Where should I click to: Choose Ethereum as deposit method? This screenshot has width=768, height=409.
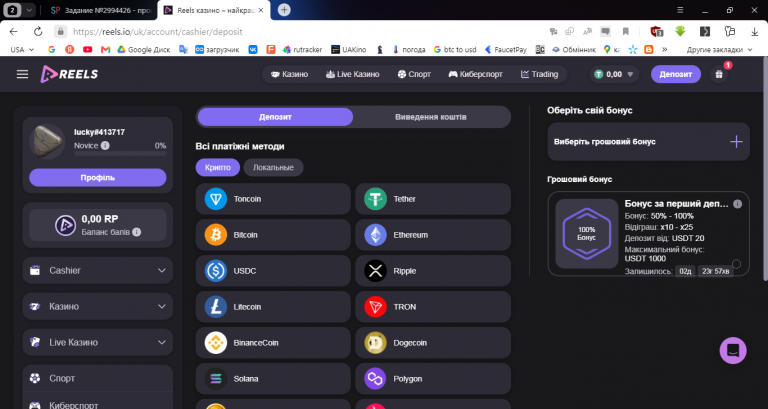433,235
